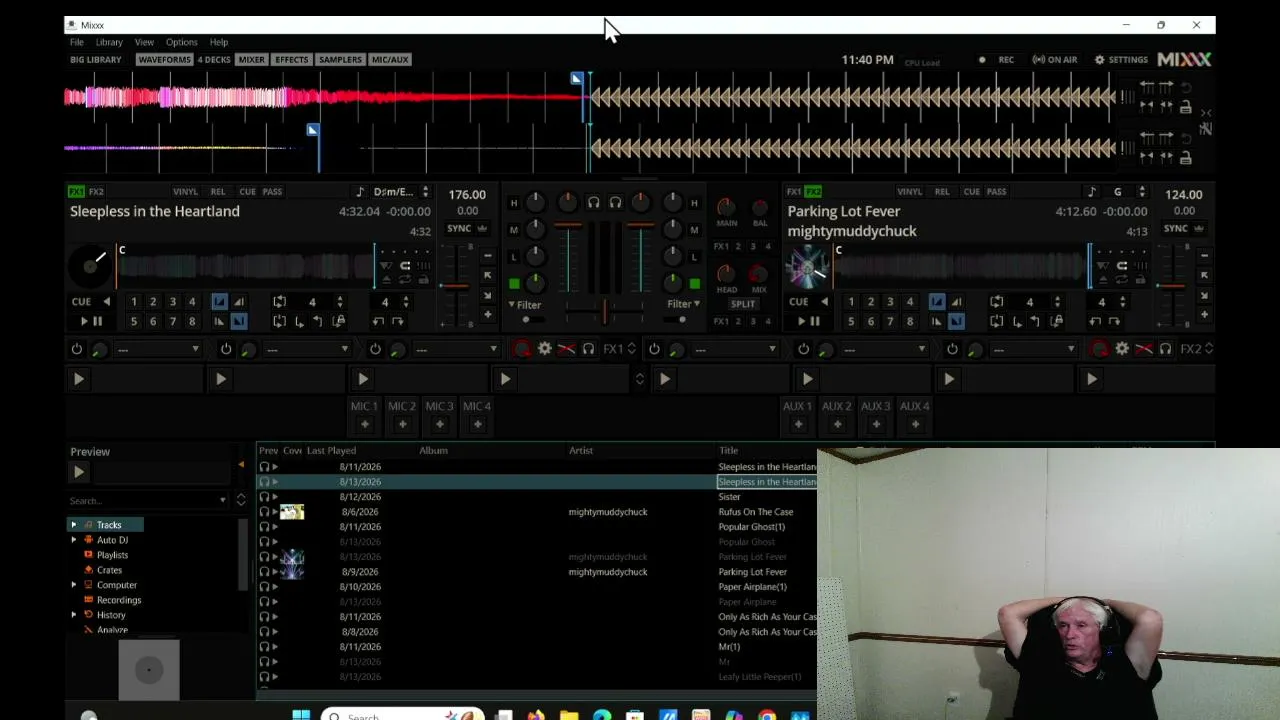The image size is (1280, 720).
Task: Toggle FX1 on the Parking Lot Fever deck
Action: (794, 191)
